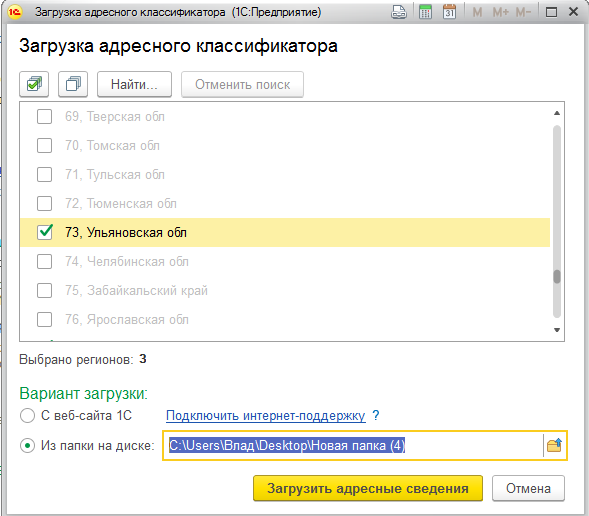Screen dimensions: 589x516
Task: Click the M+ memory button
Action: pyautogui.click(x=501, y=12)
